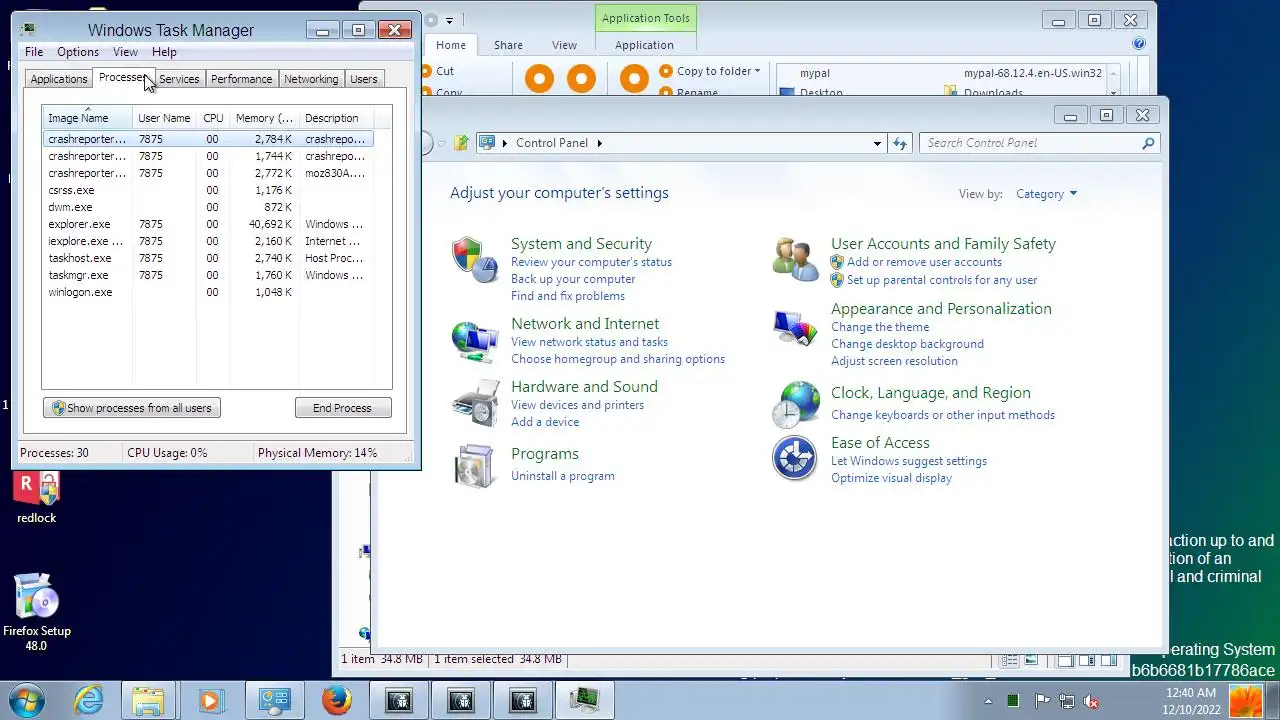Image resolution: width=1280 pixels, height=720 pixels.
Task: Click the Control Panel address bar icon
Action: pos(488,143)
